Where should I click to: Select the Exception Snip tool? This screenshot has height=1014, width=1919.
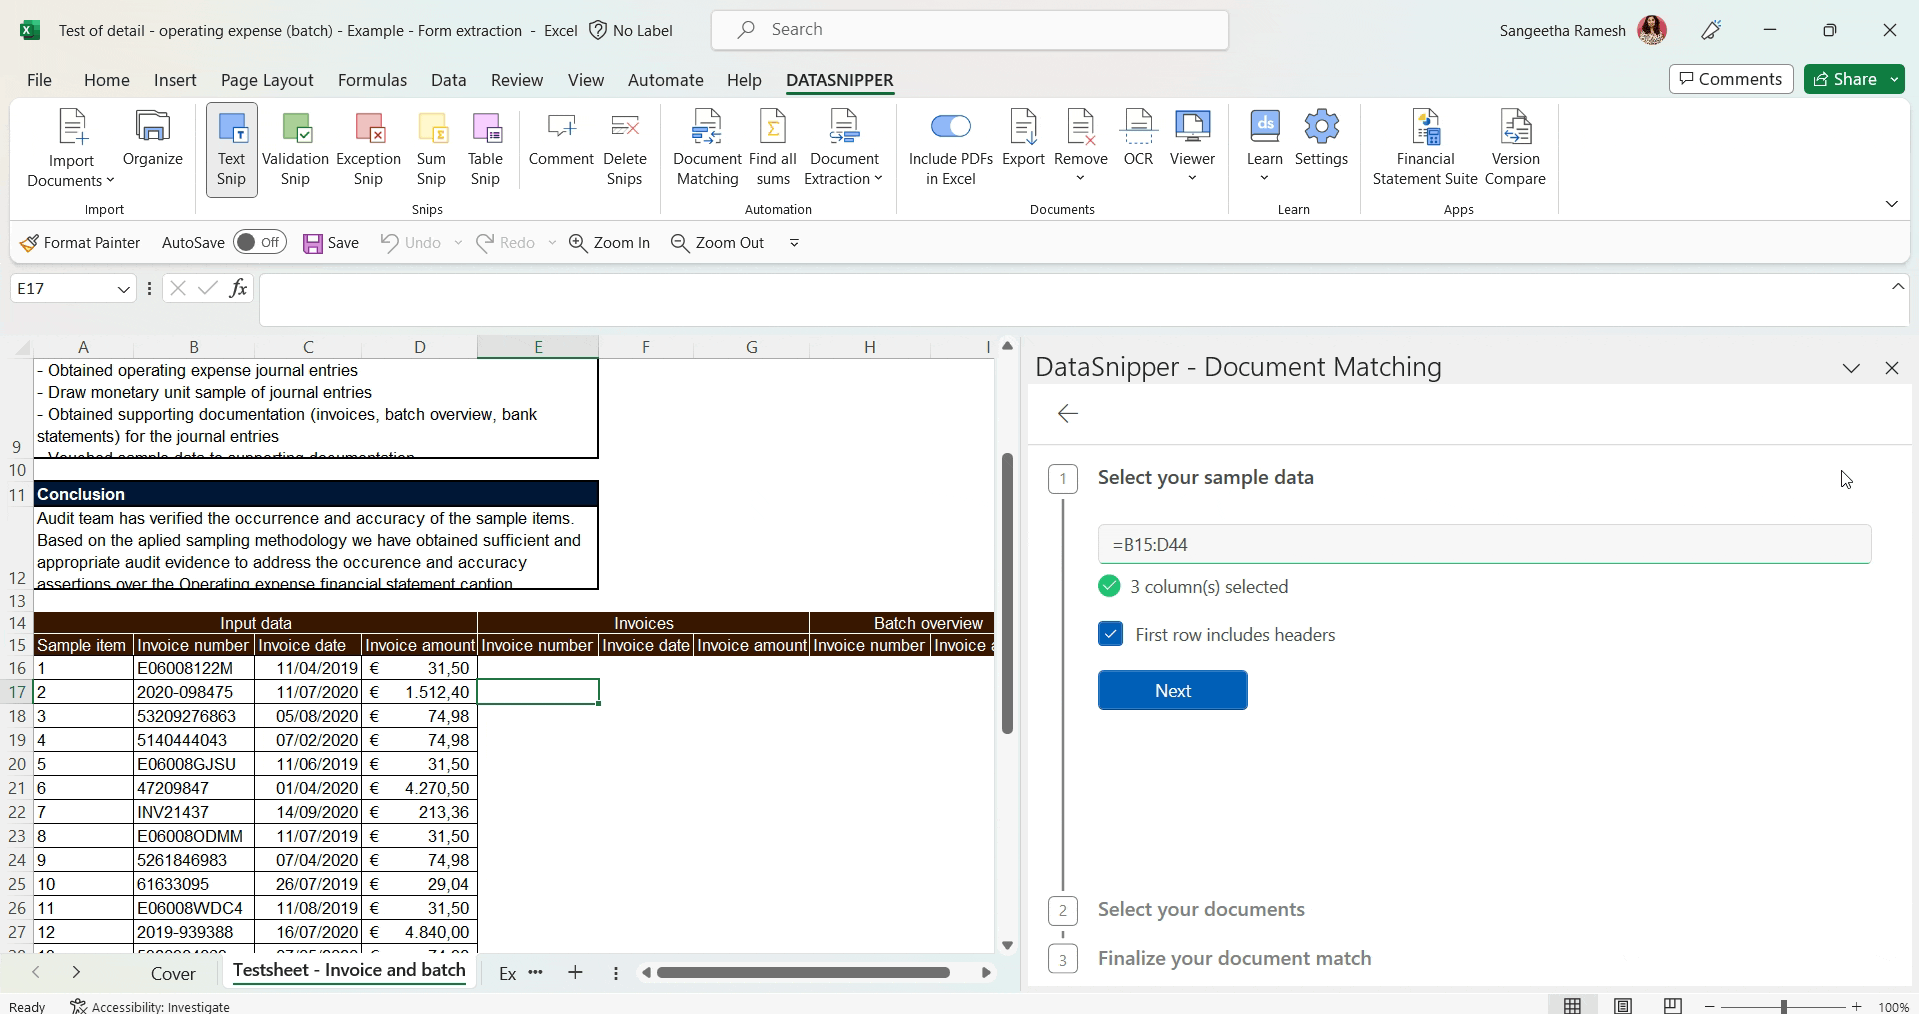[367, 149]
